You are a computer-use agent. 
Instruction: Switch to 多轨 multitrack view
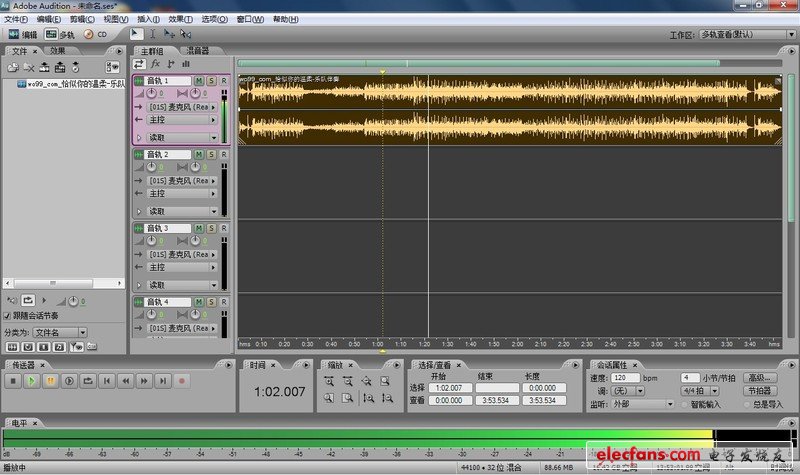59,34
